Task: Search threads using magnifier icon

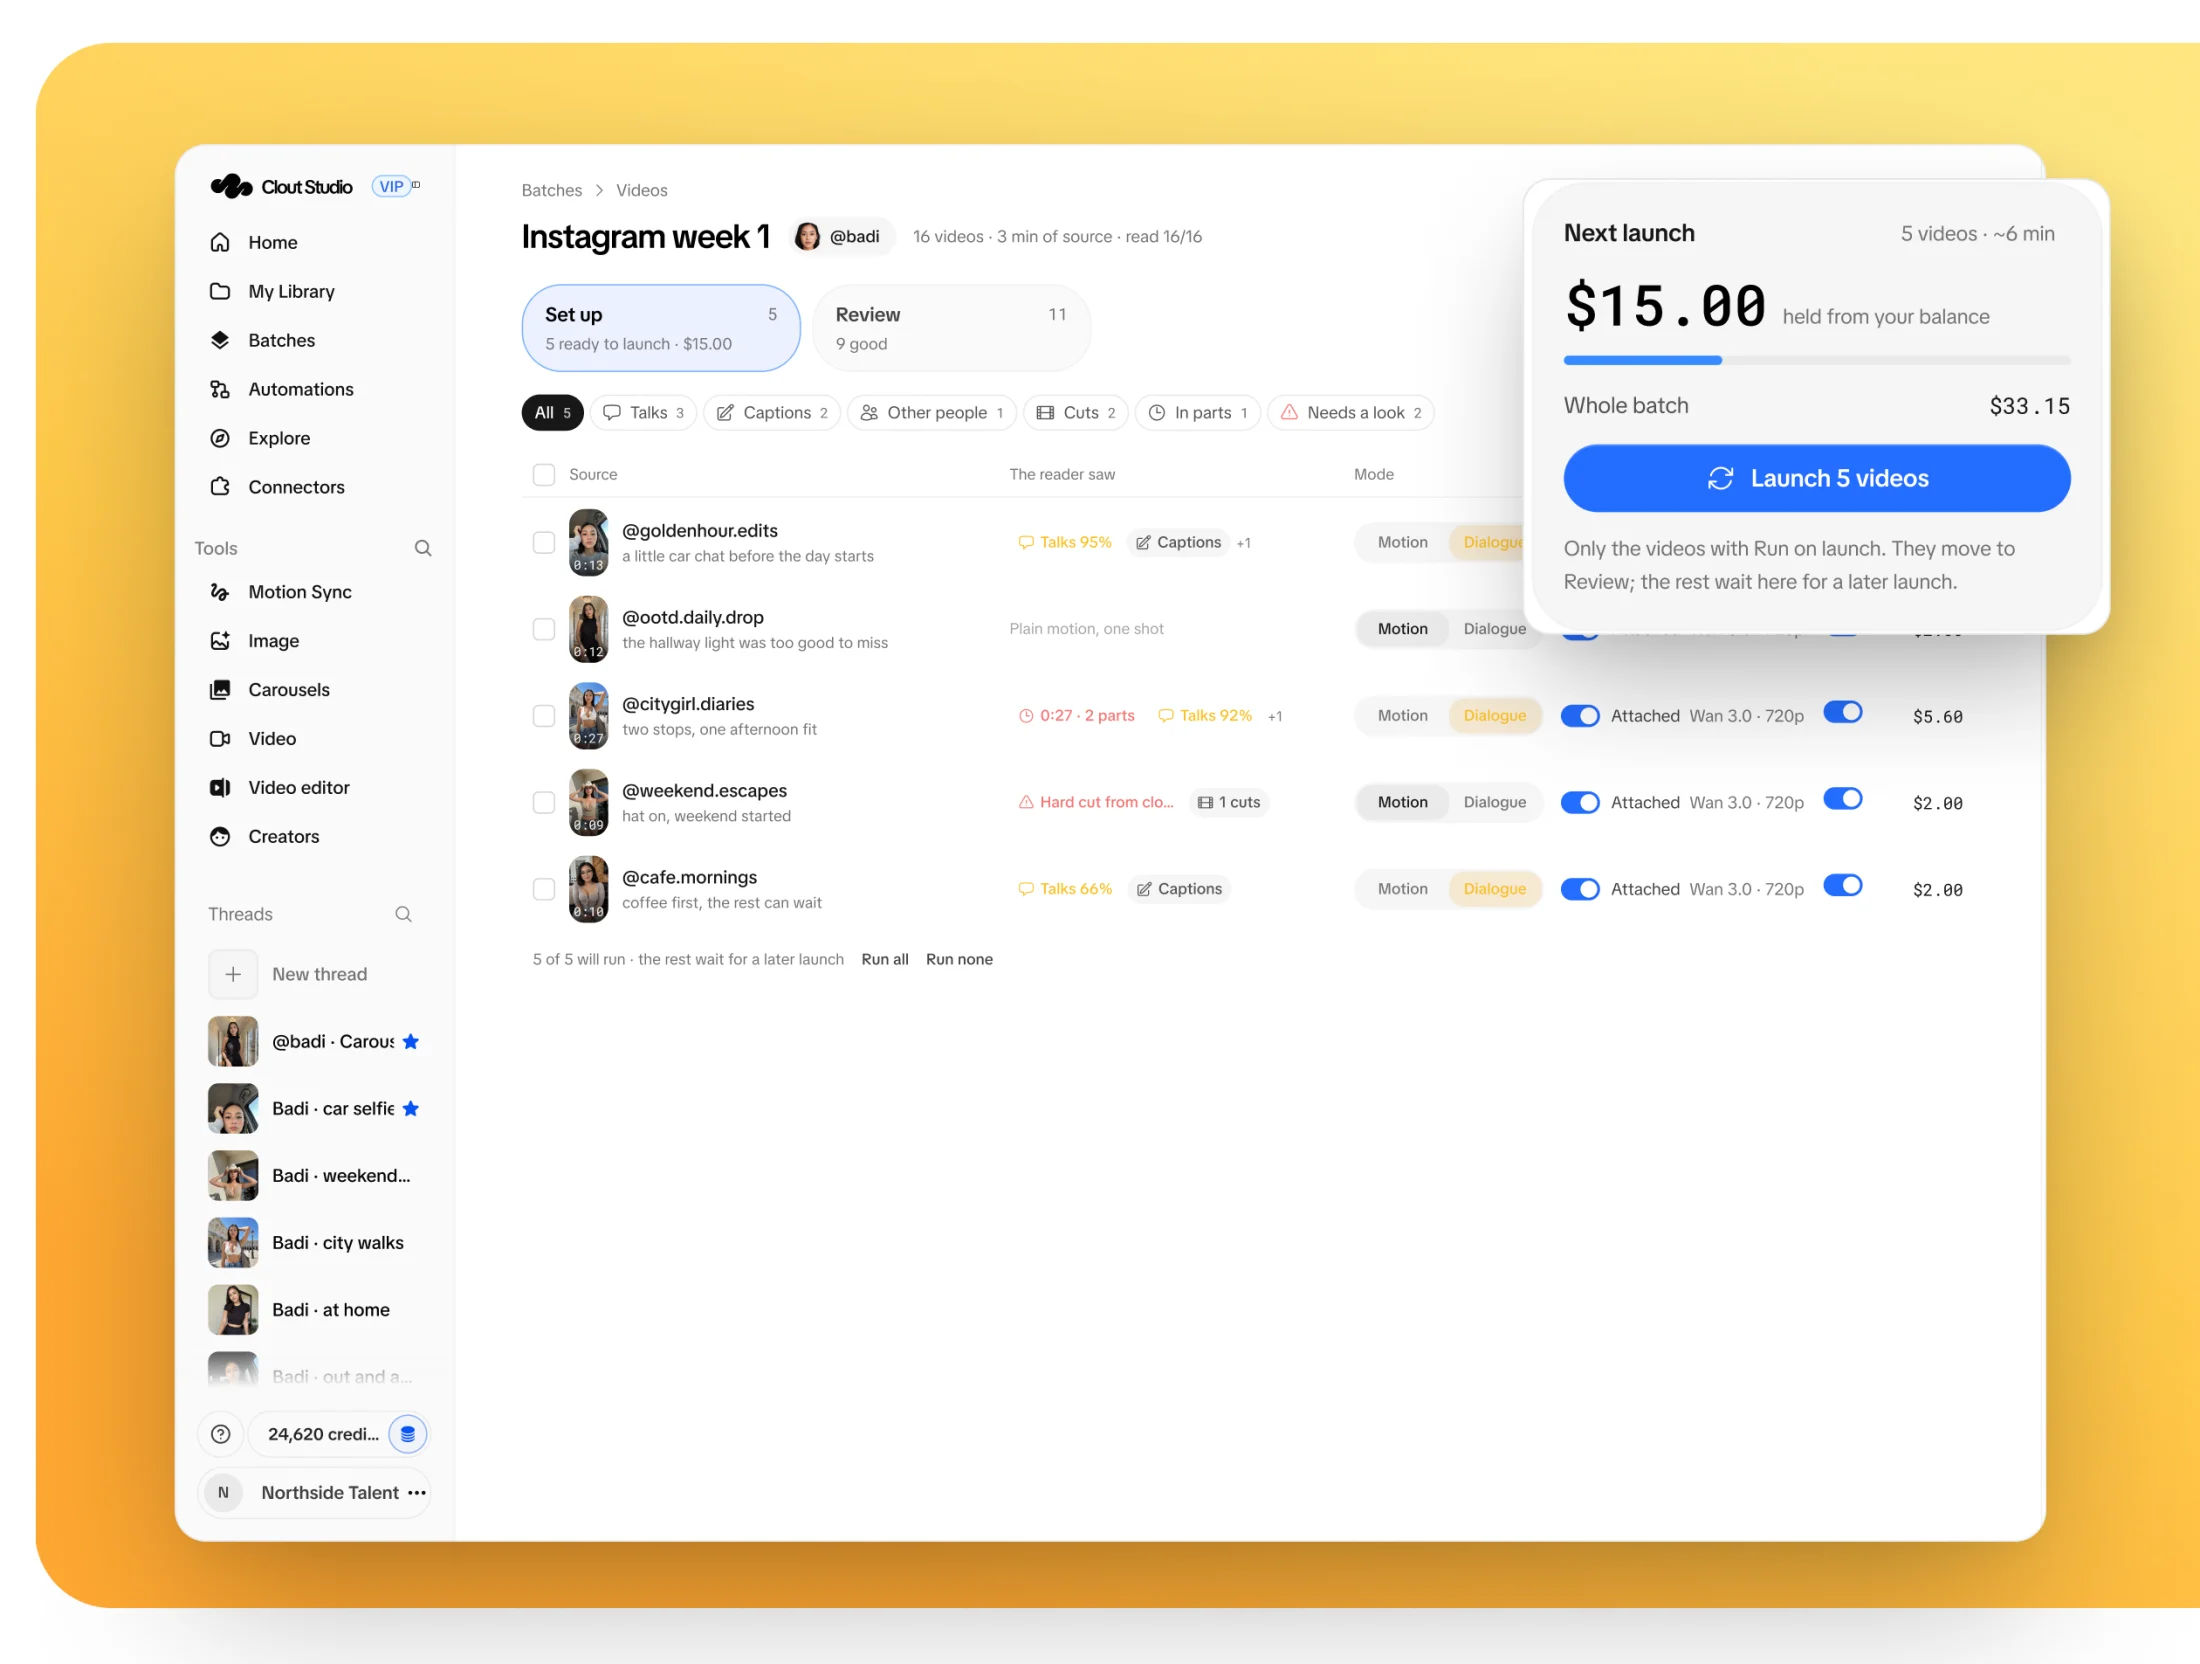Action: (403, 914)
